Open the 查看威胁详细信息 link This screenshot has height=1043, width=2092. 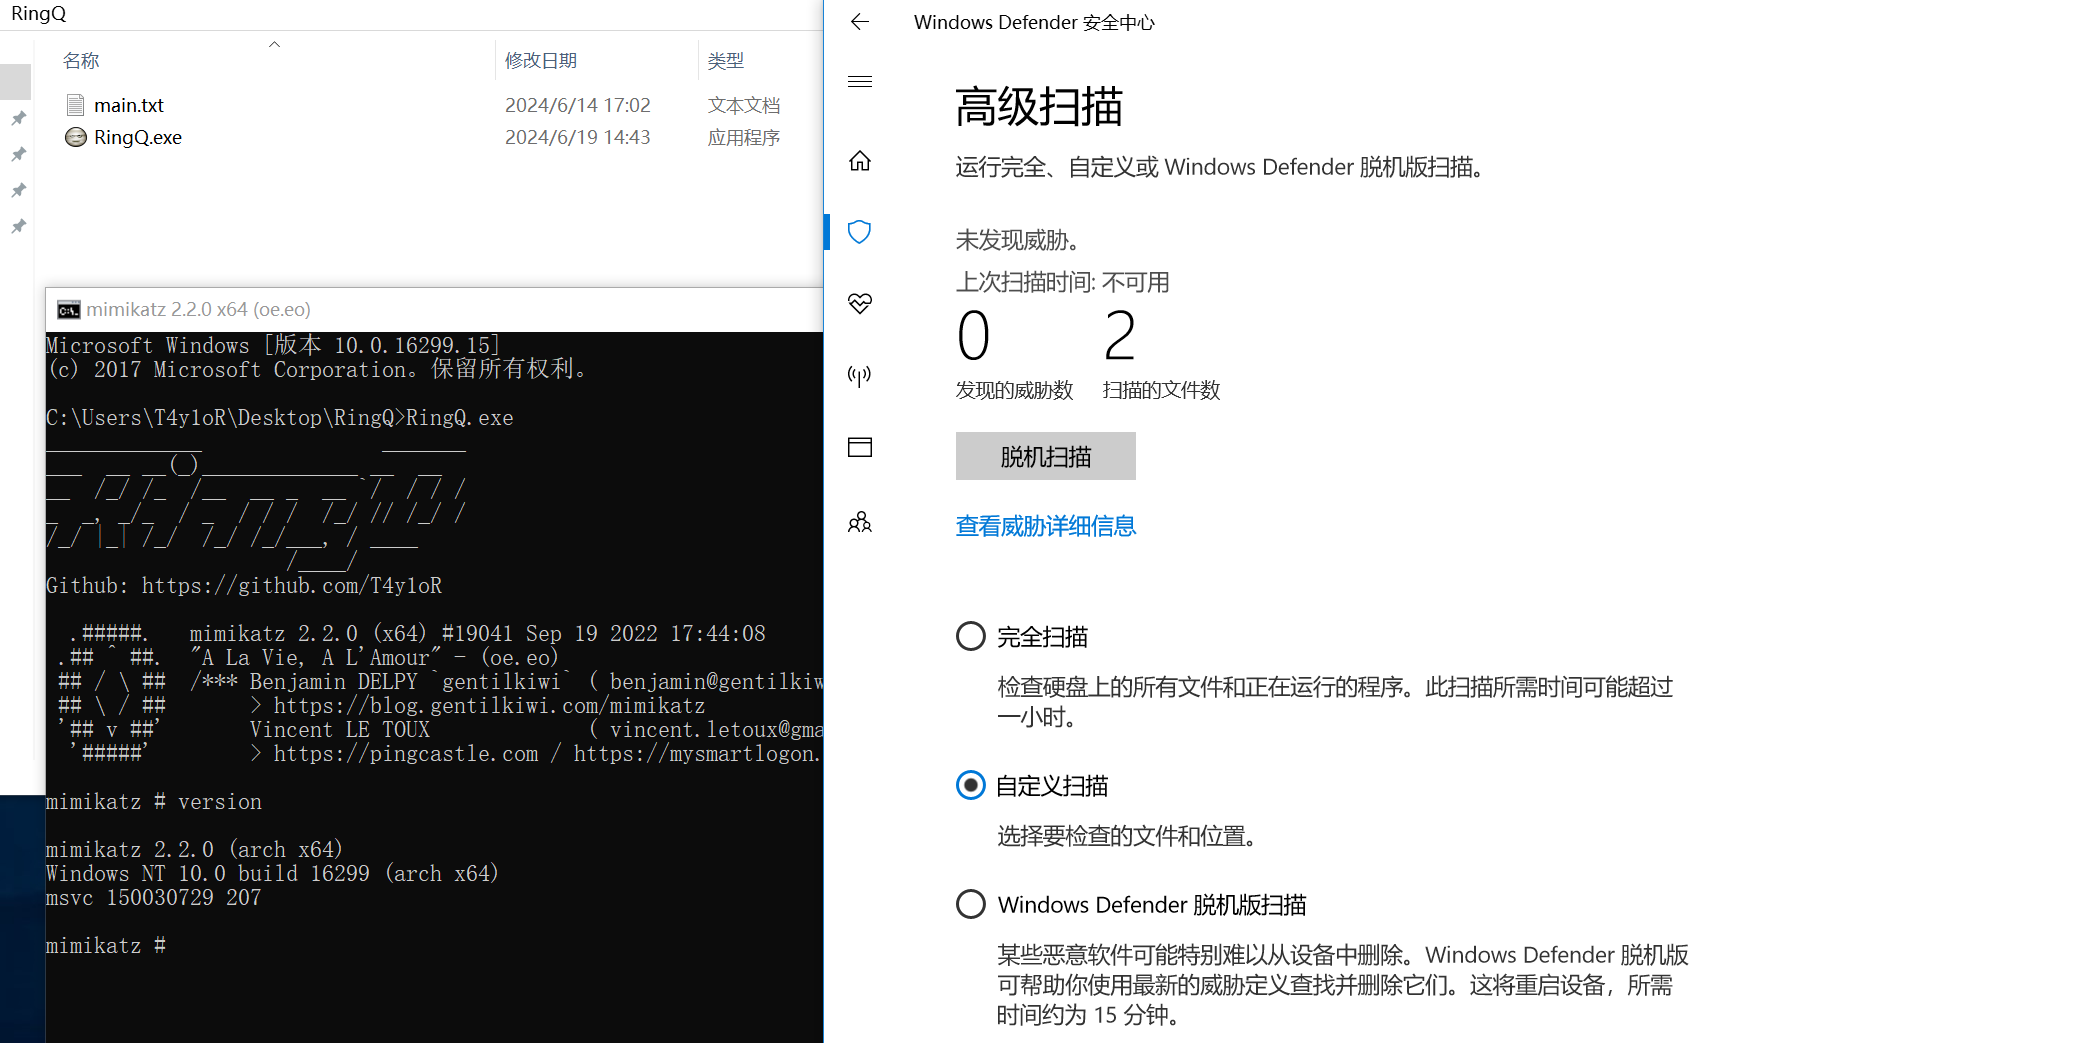1045,526
